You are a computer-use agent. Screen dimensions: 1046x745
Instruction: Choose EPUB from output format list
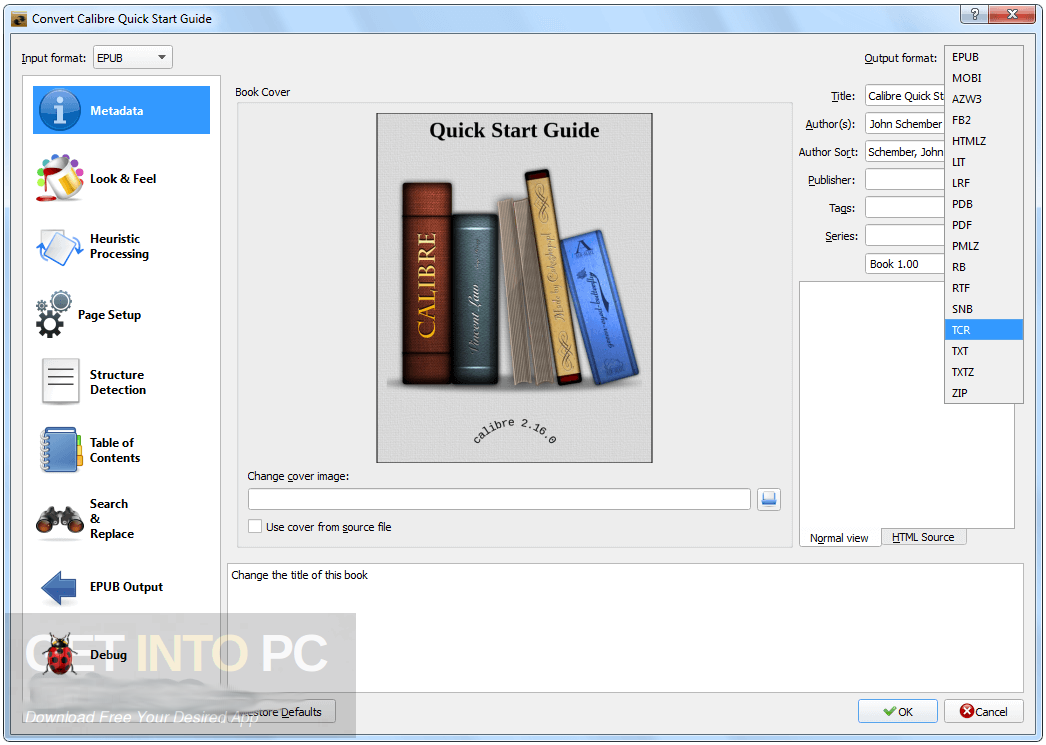tap(983, 57)
